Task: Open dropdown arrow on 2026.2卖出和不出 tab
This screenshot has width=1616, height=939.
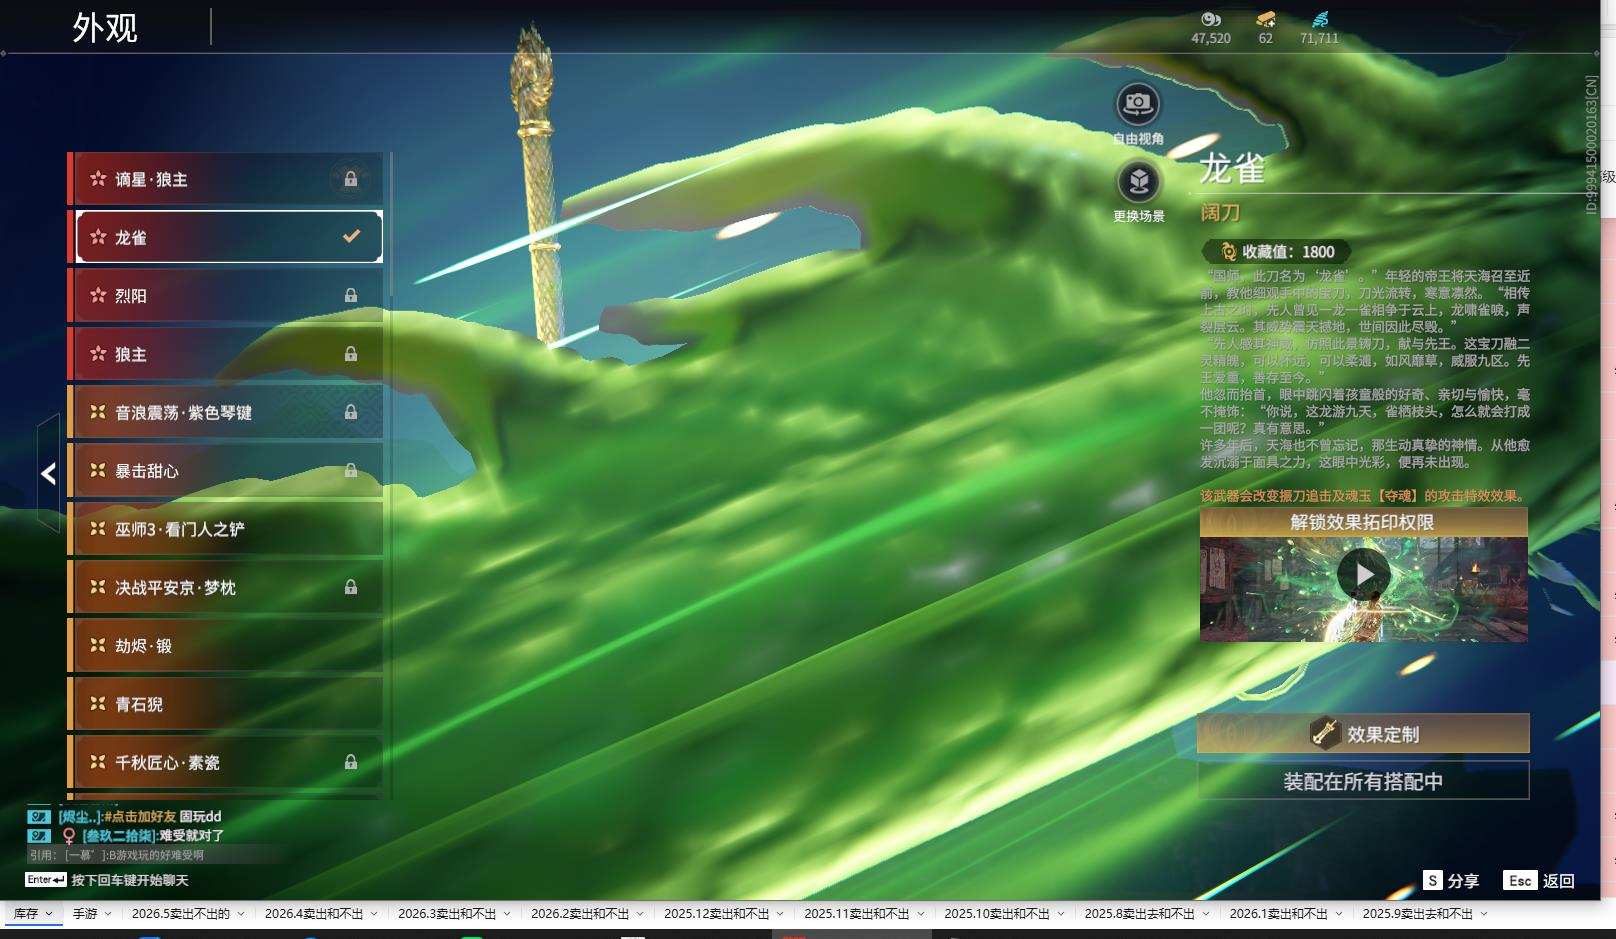Action: pos(640,913)
